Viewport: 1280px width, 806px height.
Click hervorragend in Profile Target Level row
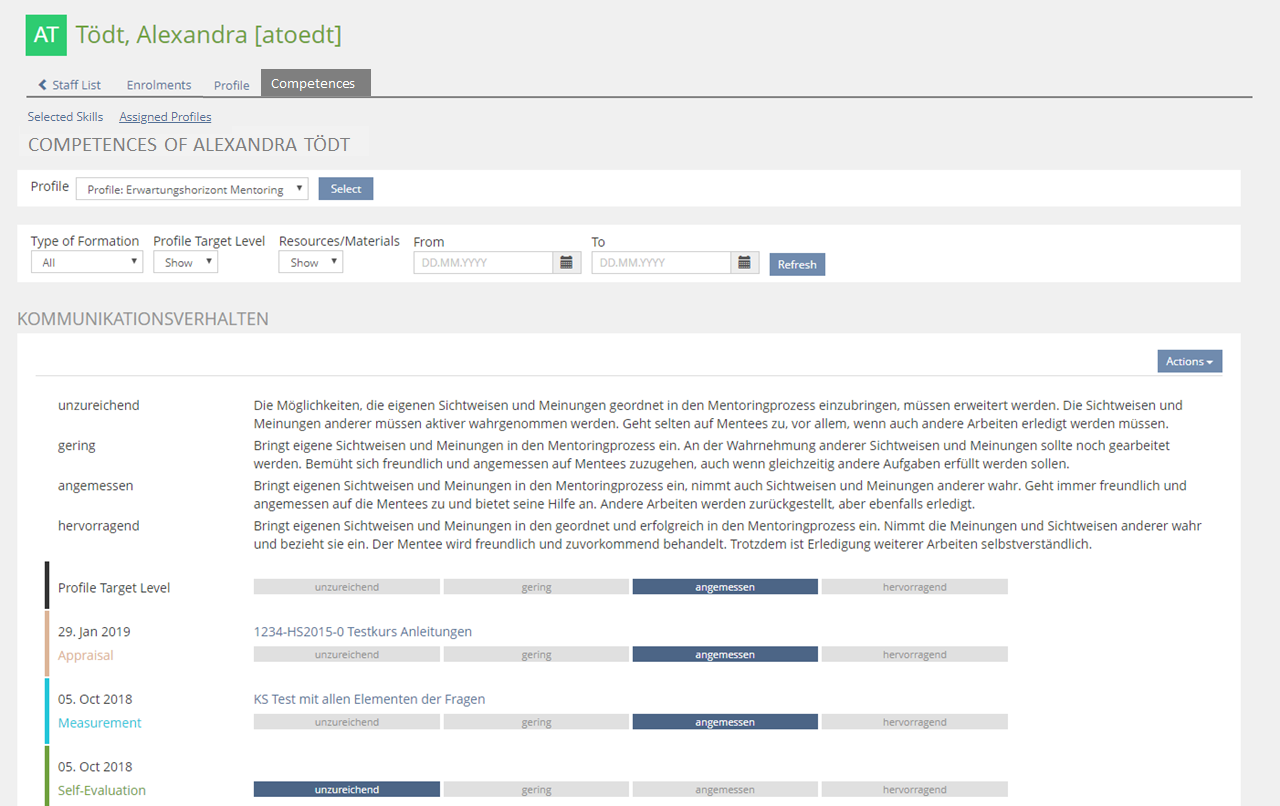tap(915, 587)
